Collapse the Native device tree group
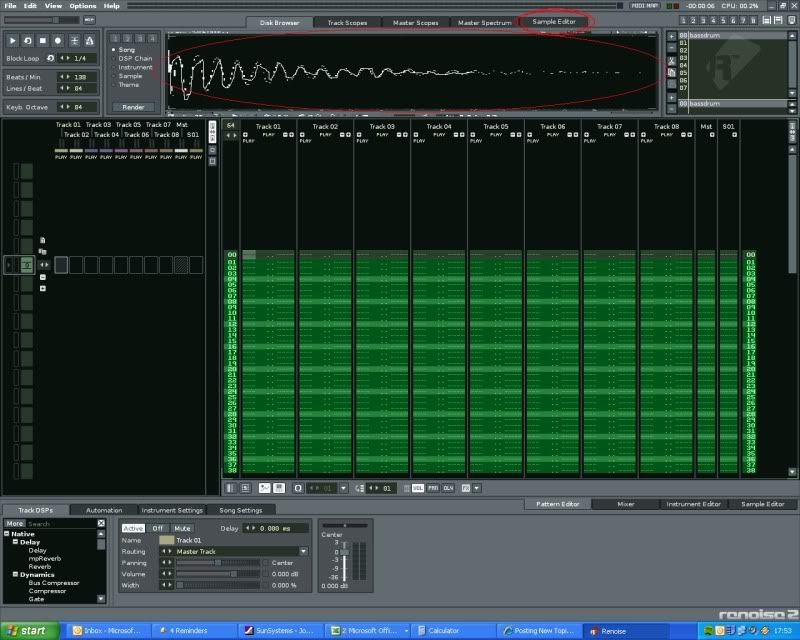800x640 pixels. tap(7, 533)
